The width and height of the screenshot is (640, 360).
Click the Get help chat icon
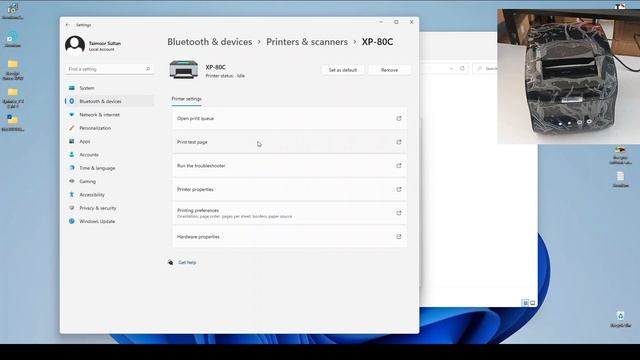(x=171, y=262)
